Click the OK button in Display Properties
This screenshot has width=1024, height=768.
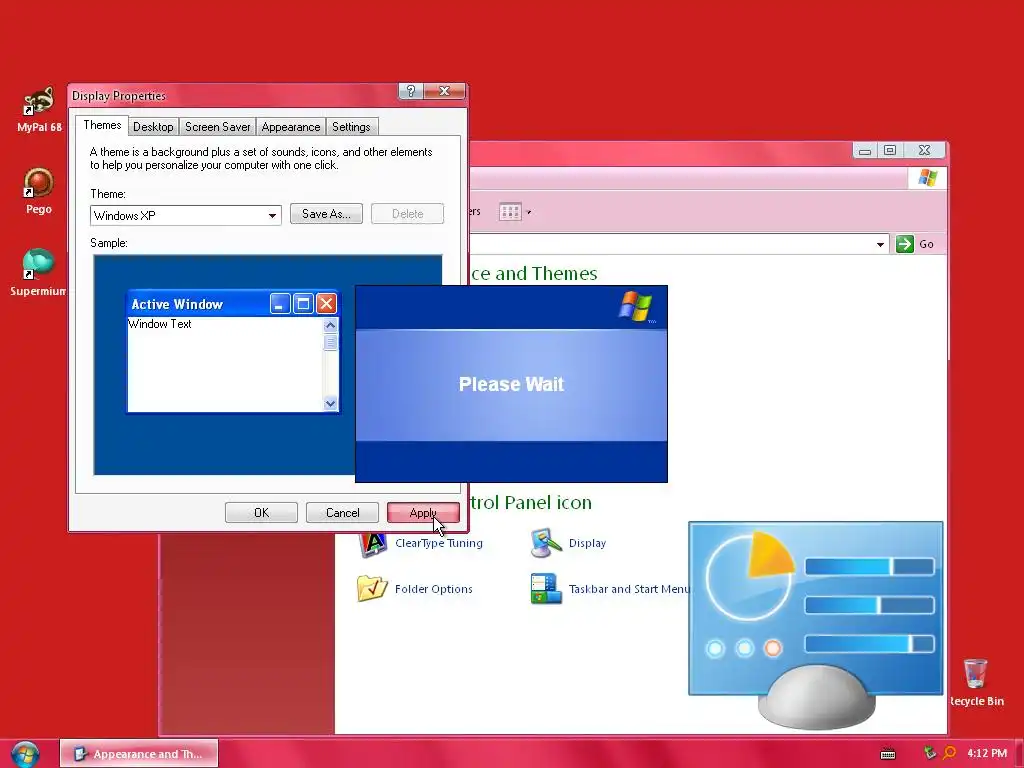pos(261,513)
